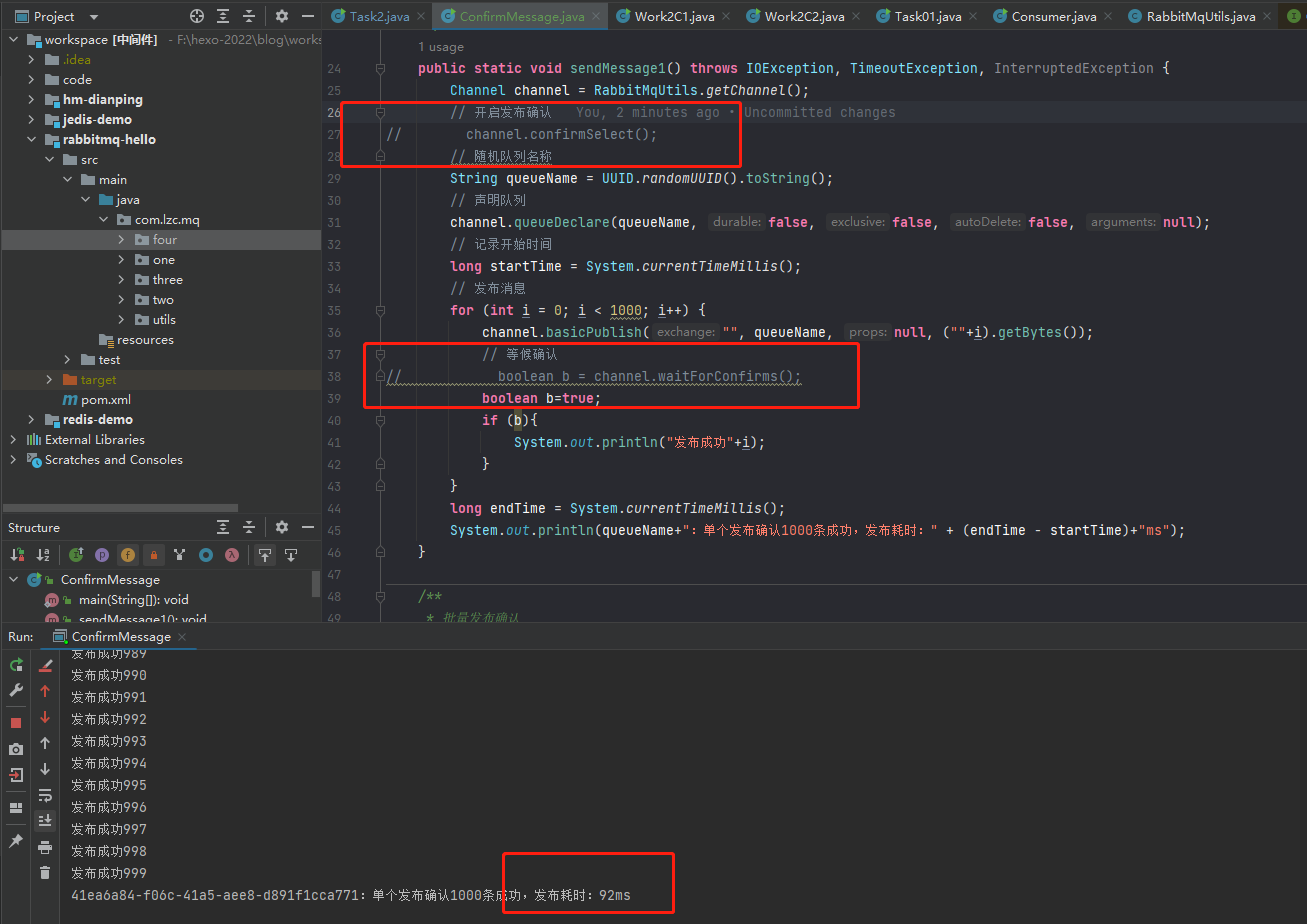This screenshot has height=924, width=1307.
Task: Expand External Libraries node
Action: click(x=14, y=440)
